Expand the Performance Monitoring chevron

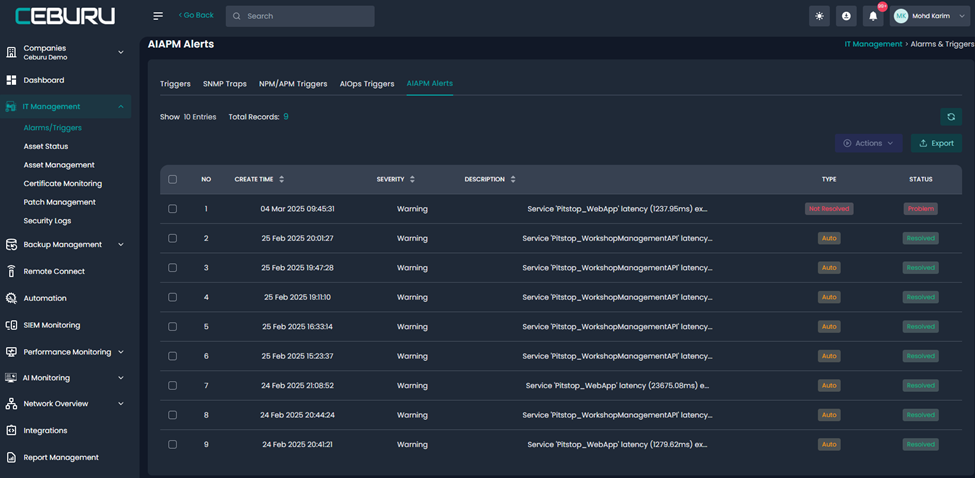[121, 352]
